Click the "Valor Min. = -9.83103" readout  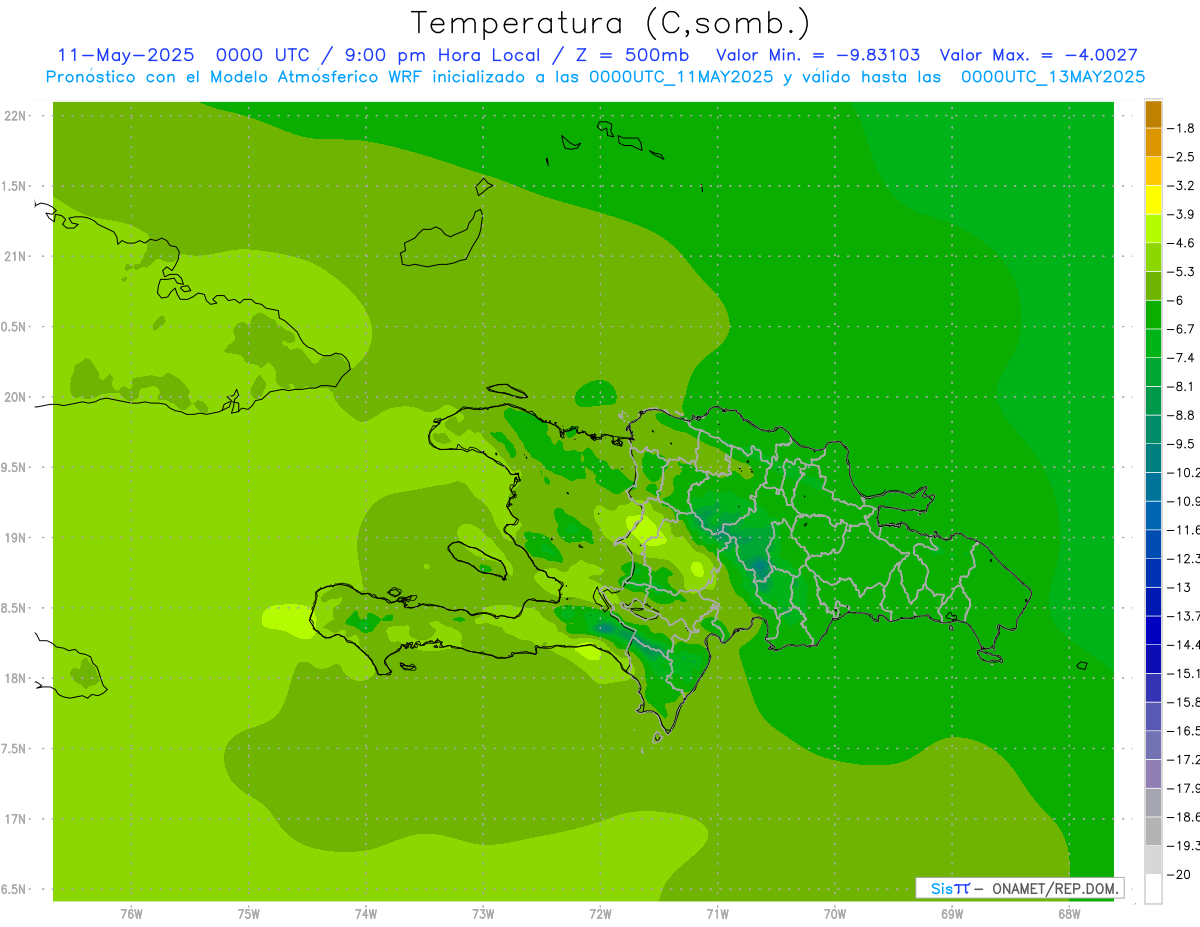(819, 55)
